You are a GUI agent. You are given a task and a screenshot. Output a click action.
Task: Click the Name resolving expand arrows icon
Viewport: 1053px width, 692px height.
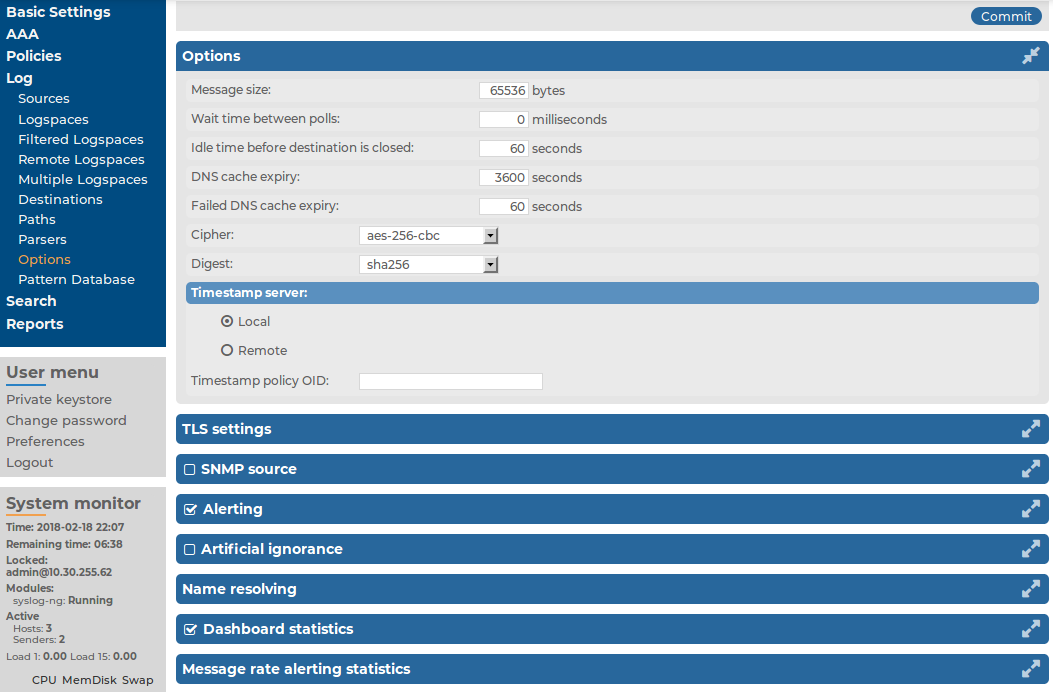pyautogui.click(x=1031, y=589)
